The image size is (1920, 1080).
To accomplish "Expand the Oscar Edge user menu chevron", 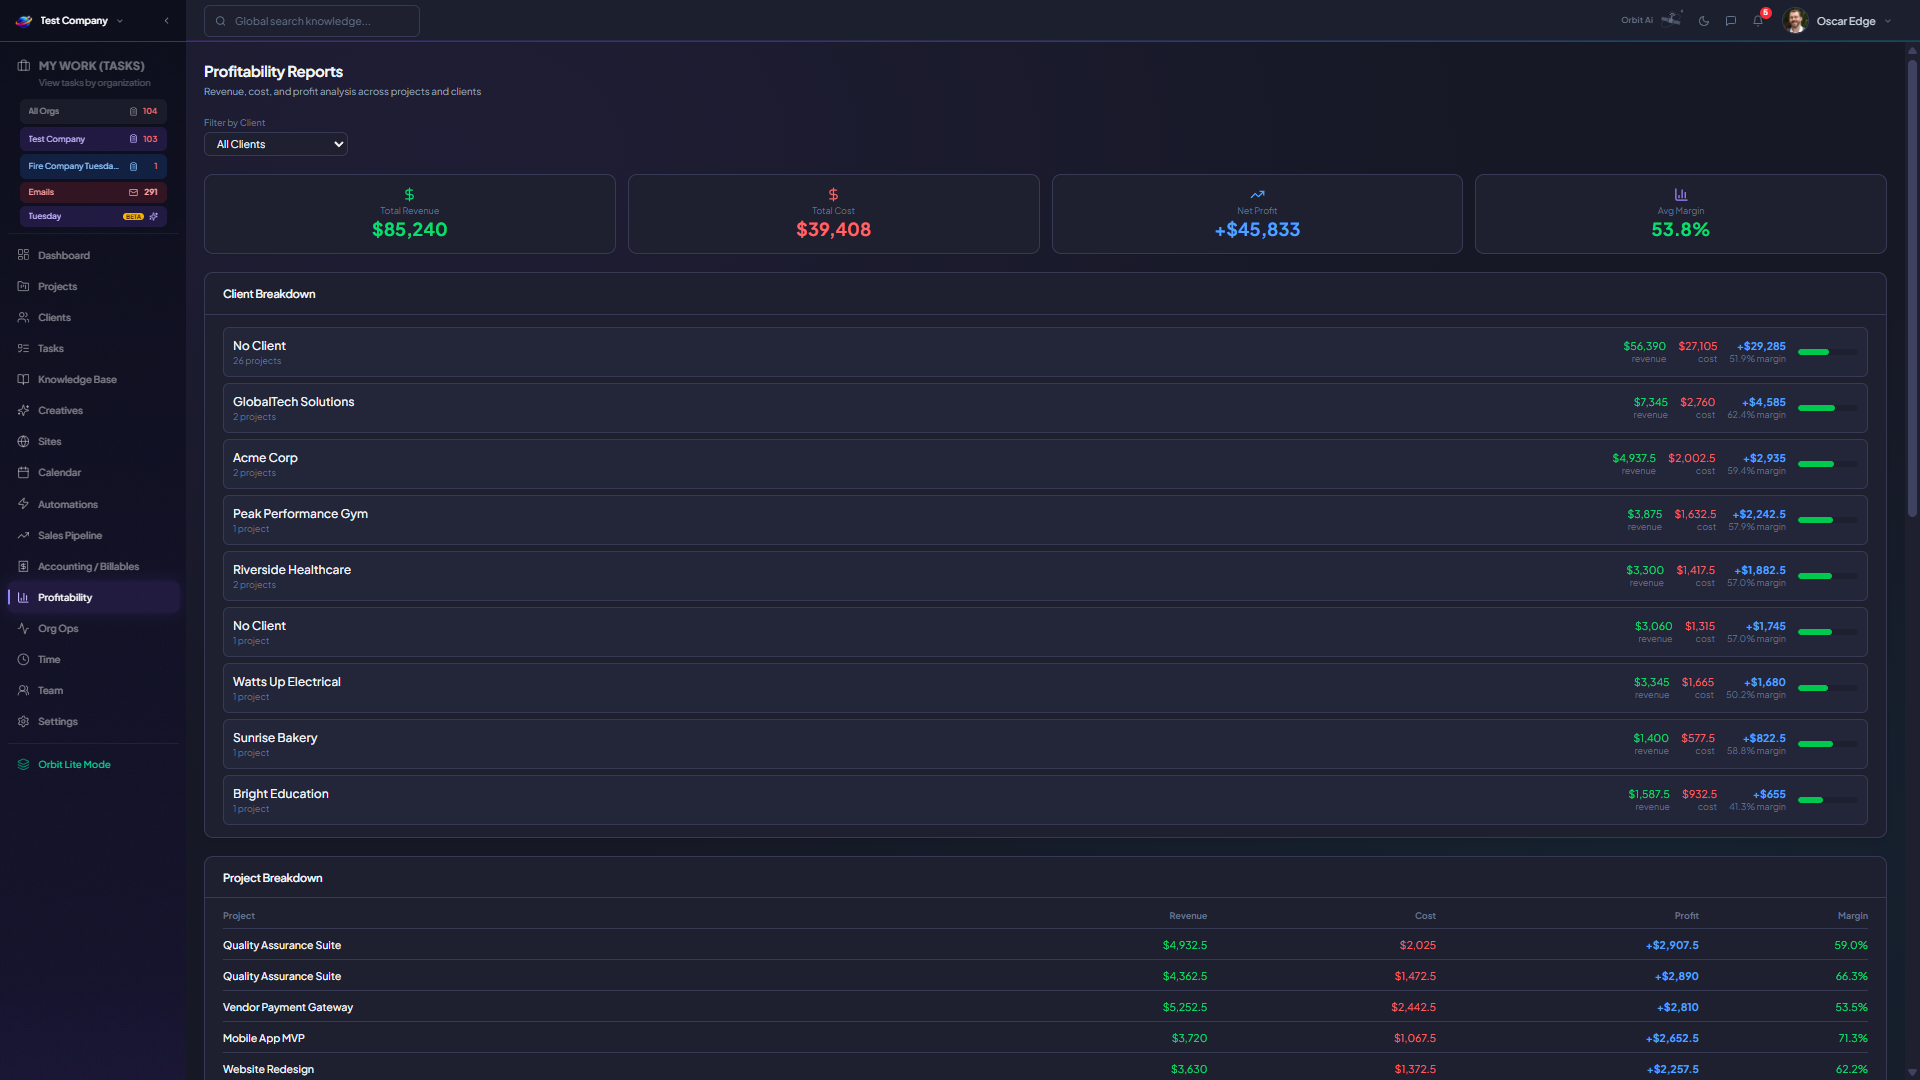I will (1888, 21).
